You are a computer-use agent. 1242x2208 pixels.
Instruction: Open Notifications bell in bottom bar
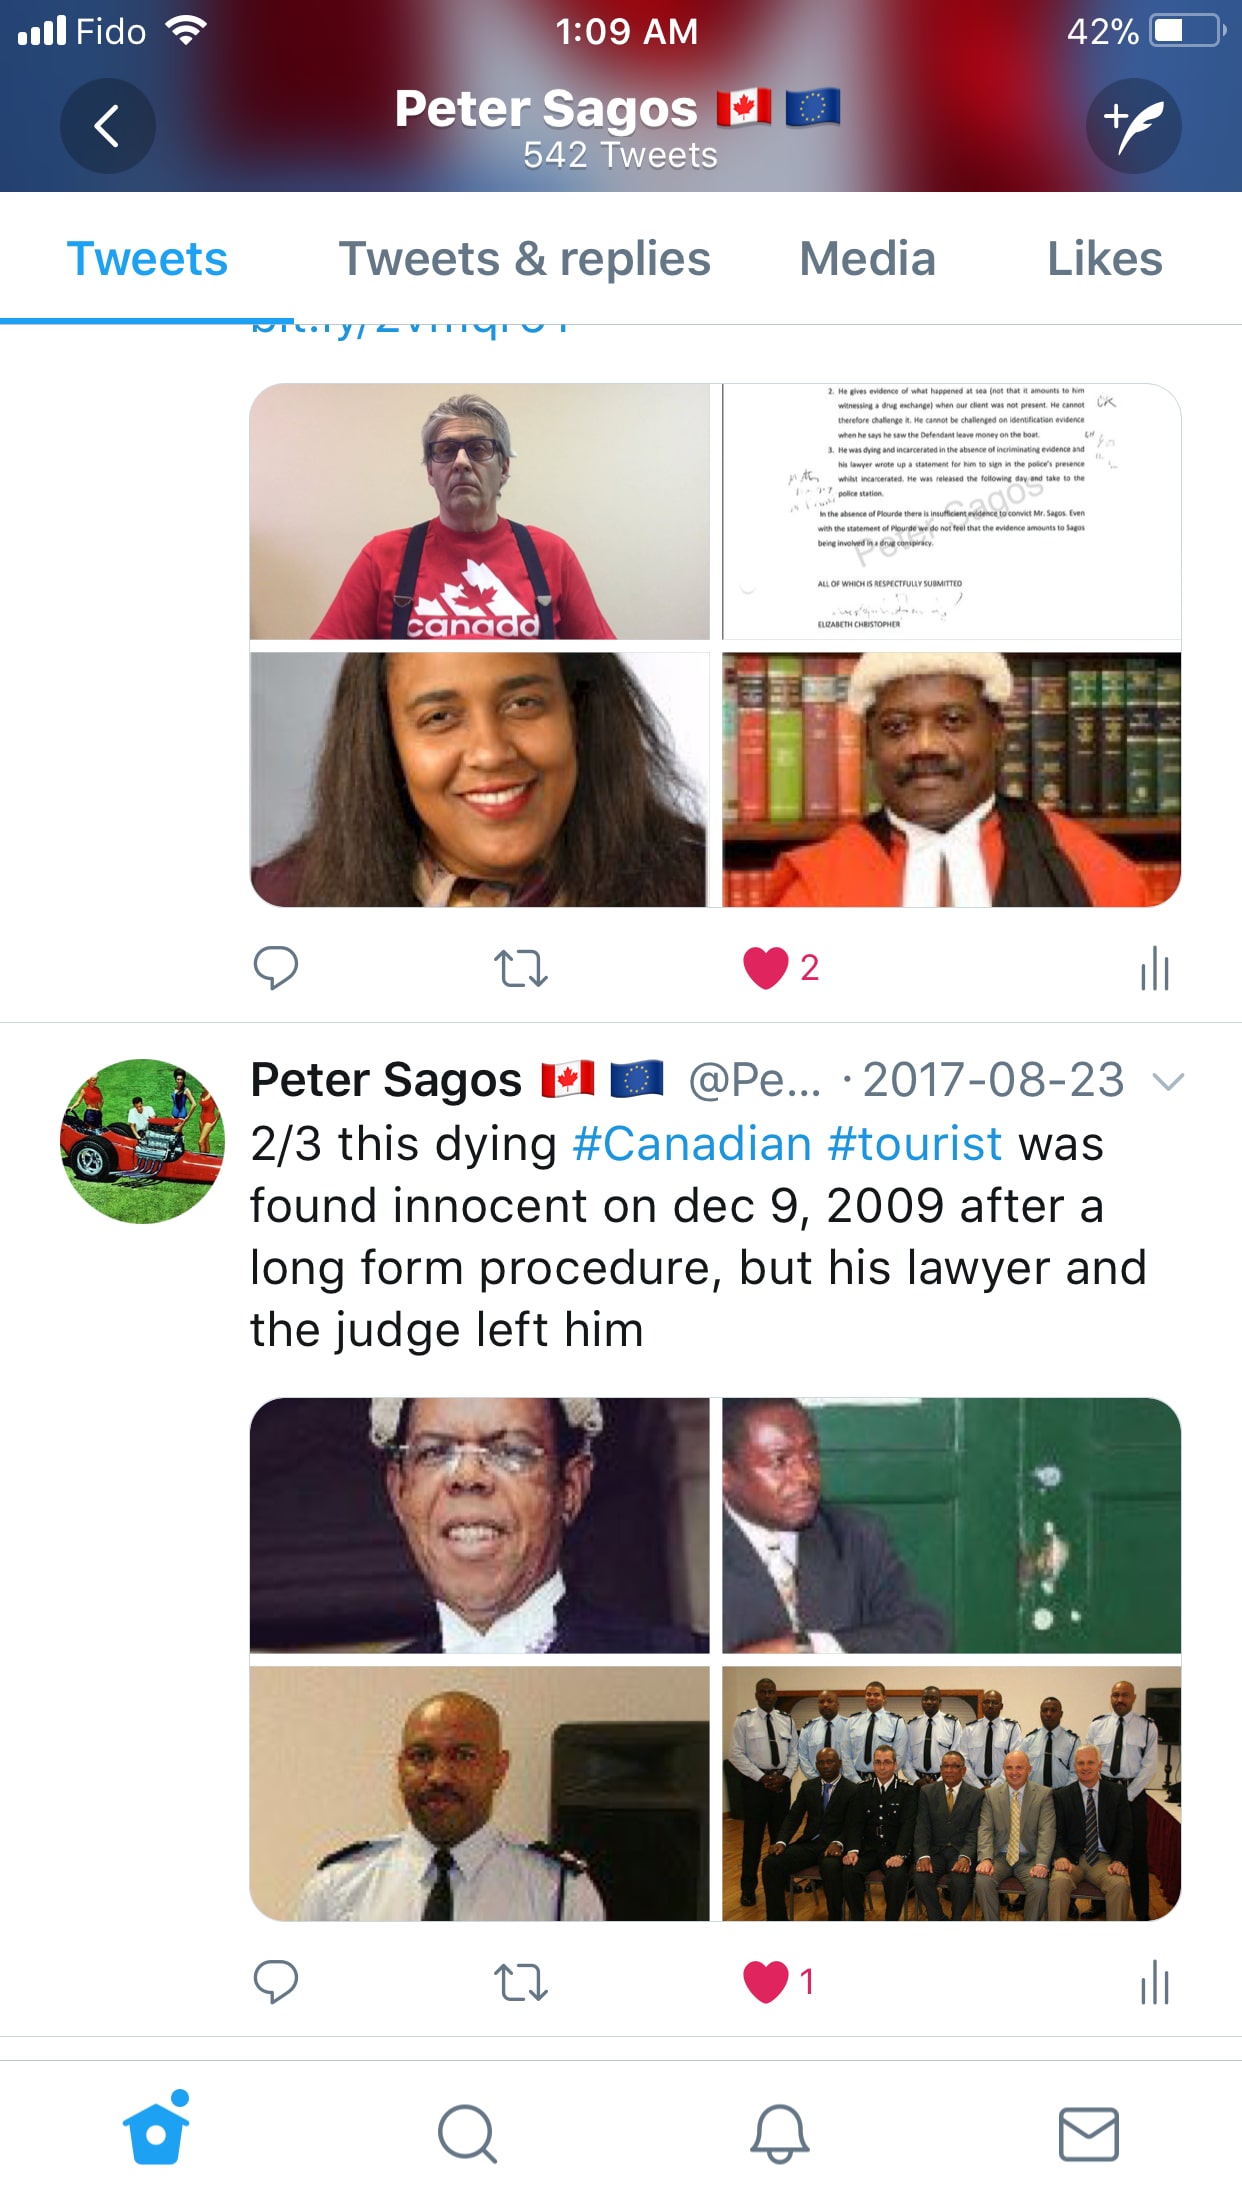coord(779,2133)
